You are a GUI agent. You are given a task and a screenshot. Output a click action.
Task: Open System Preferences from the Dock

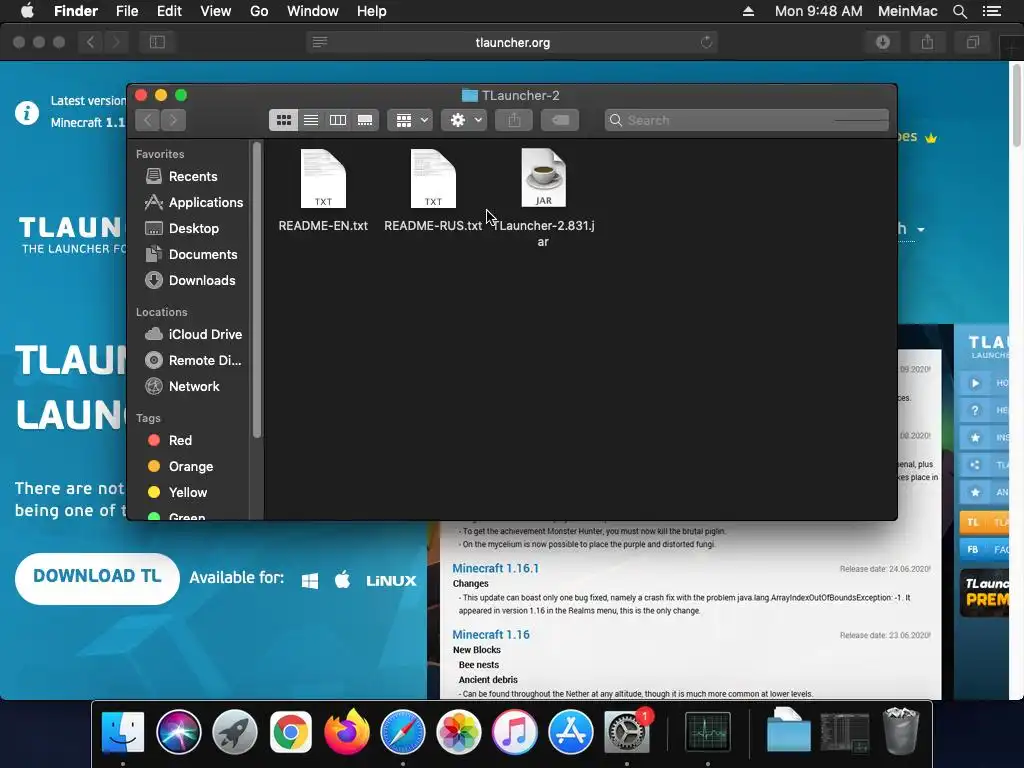coord(627,731)
